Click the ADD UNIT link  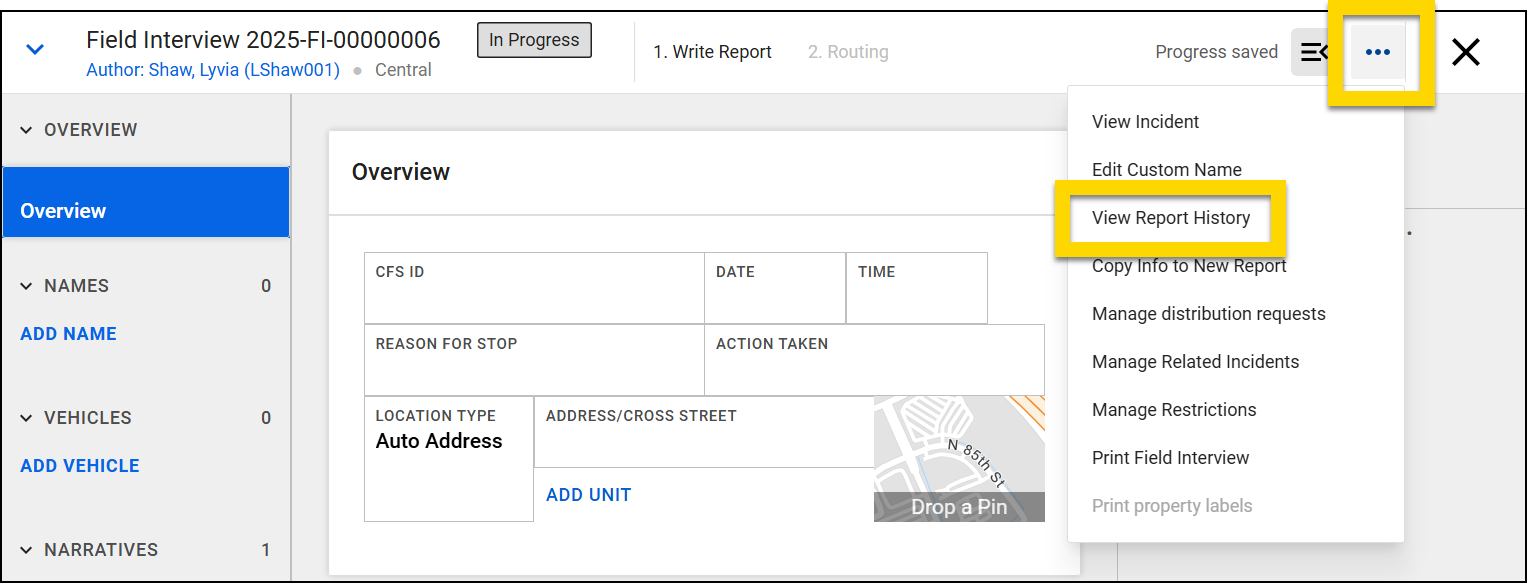(x=588, y=494)
